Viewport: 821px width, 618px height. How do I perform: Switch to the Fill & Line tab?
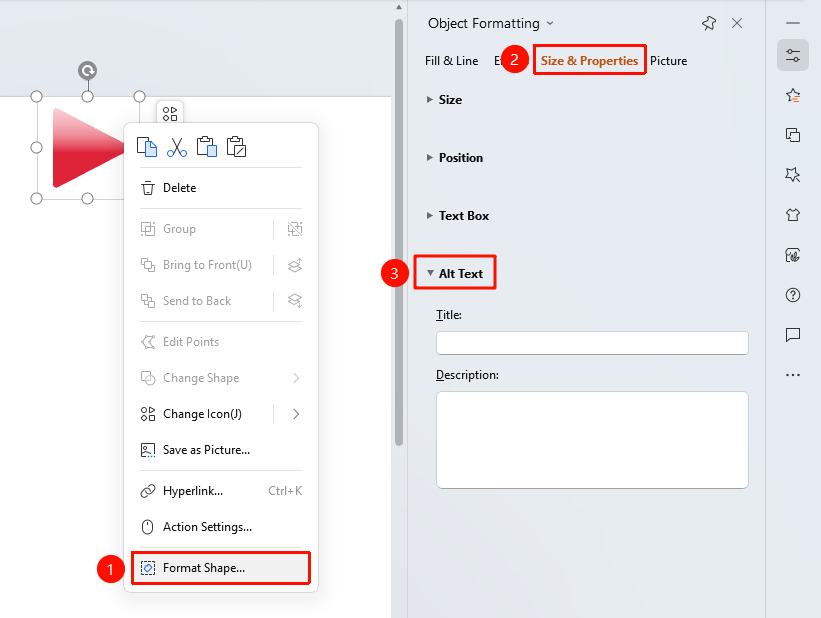click(451, 61)
